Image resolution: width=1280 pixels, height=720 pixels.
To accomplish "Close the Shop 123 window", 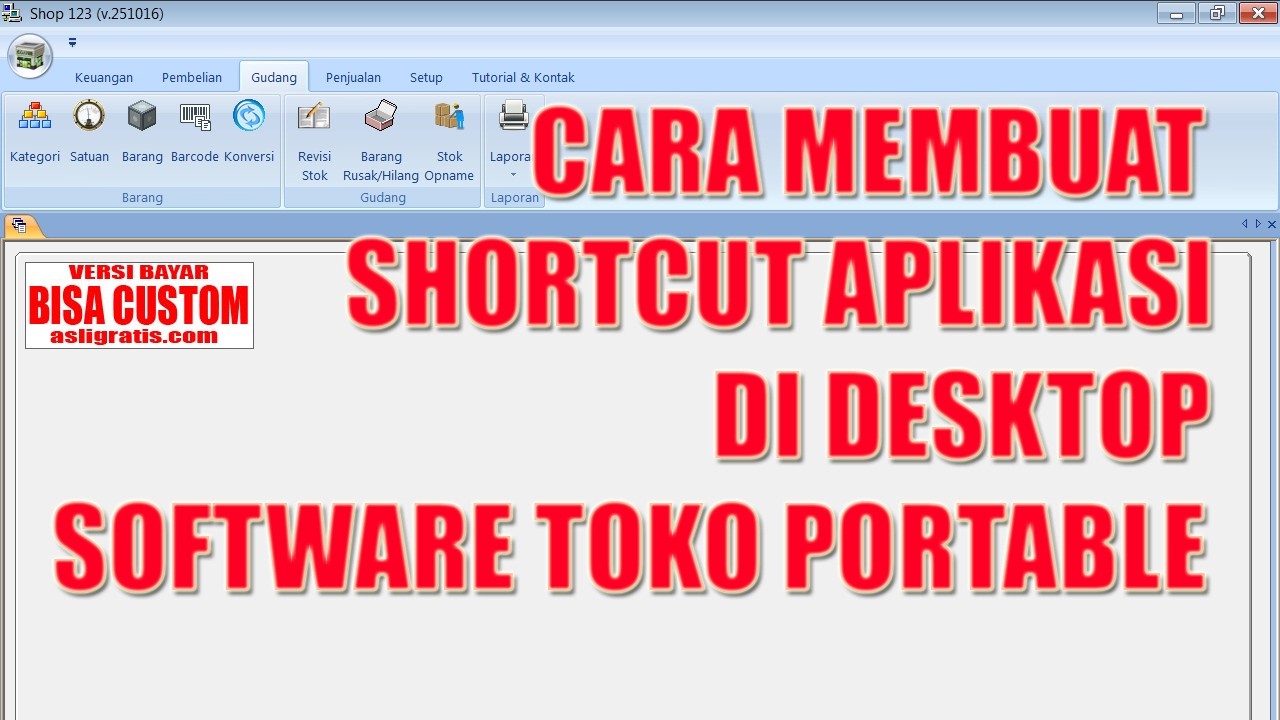I will 1258,13.
